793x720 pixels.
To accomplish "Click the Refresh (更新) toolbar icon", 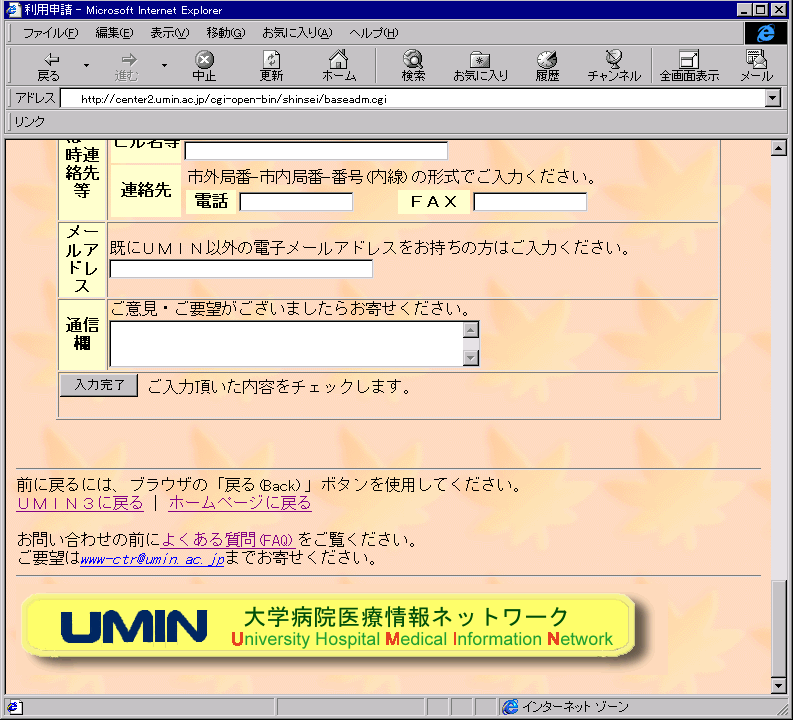I will point(271,66).
